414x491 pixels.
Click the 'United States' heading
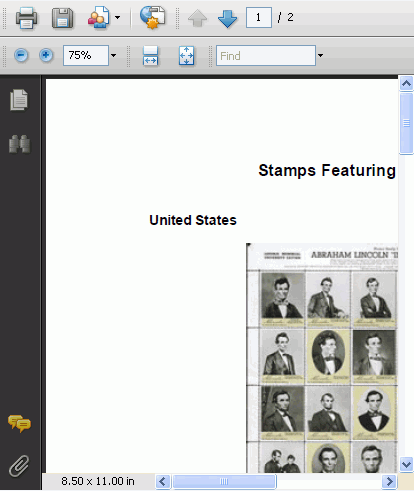193,220
